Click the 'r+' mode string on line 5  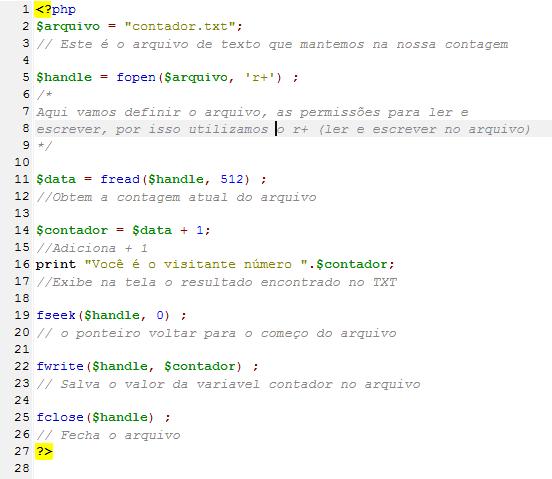(259, 77)
